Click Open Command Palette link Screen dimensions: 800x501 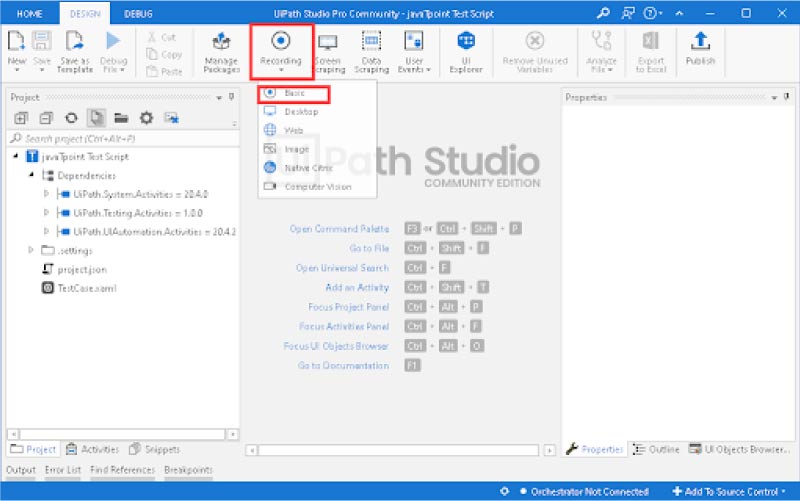tap(339, 229)
